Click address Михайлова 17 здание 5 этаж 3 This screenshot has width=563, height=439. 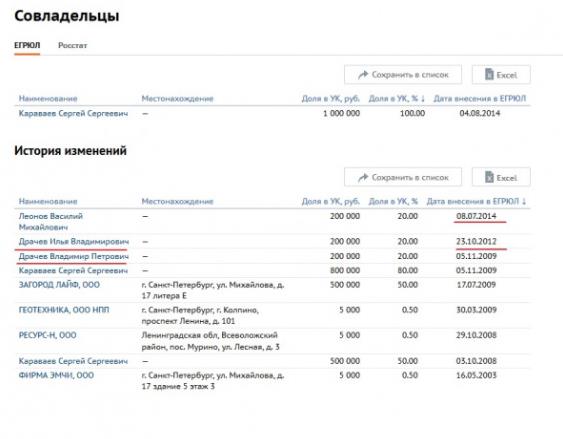(x=213, y=380)
